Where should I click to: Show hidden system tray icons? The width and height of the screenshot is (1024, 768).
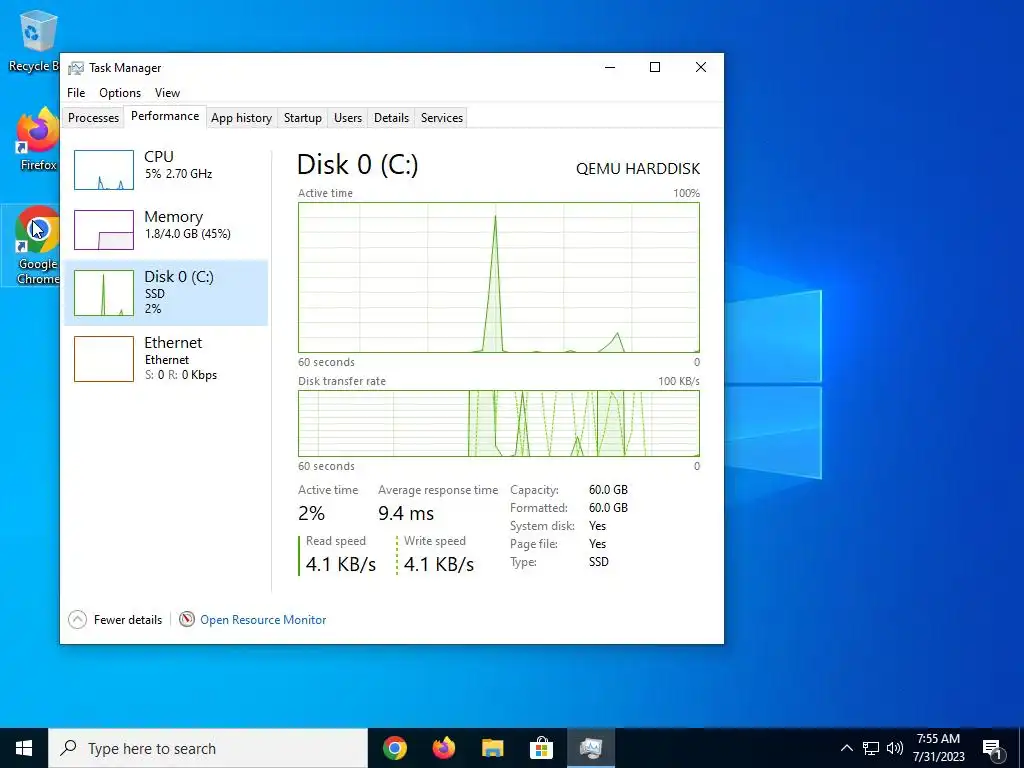tap(846, 748)
